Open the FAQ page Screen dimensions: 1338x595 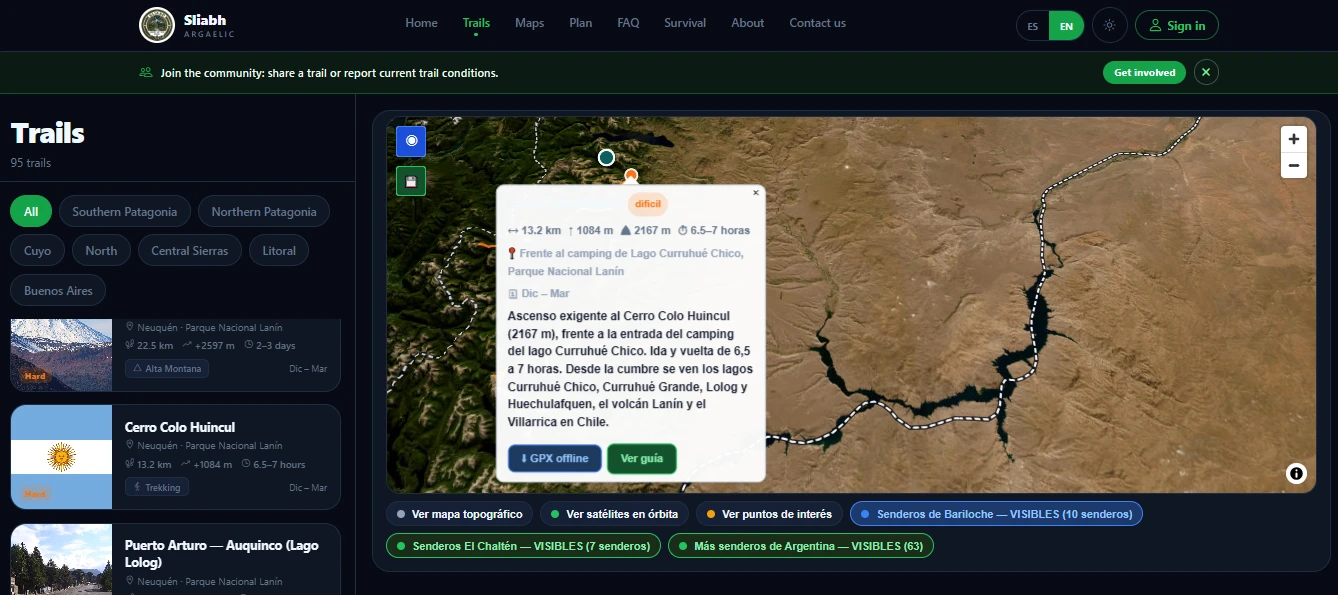628,23
